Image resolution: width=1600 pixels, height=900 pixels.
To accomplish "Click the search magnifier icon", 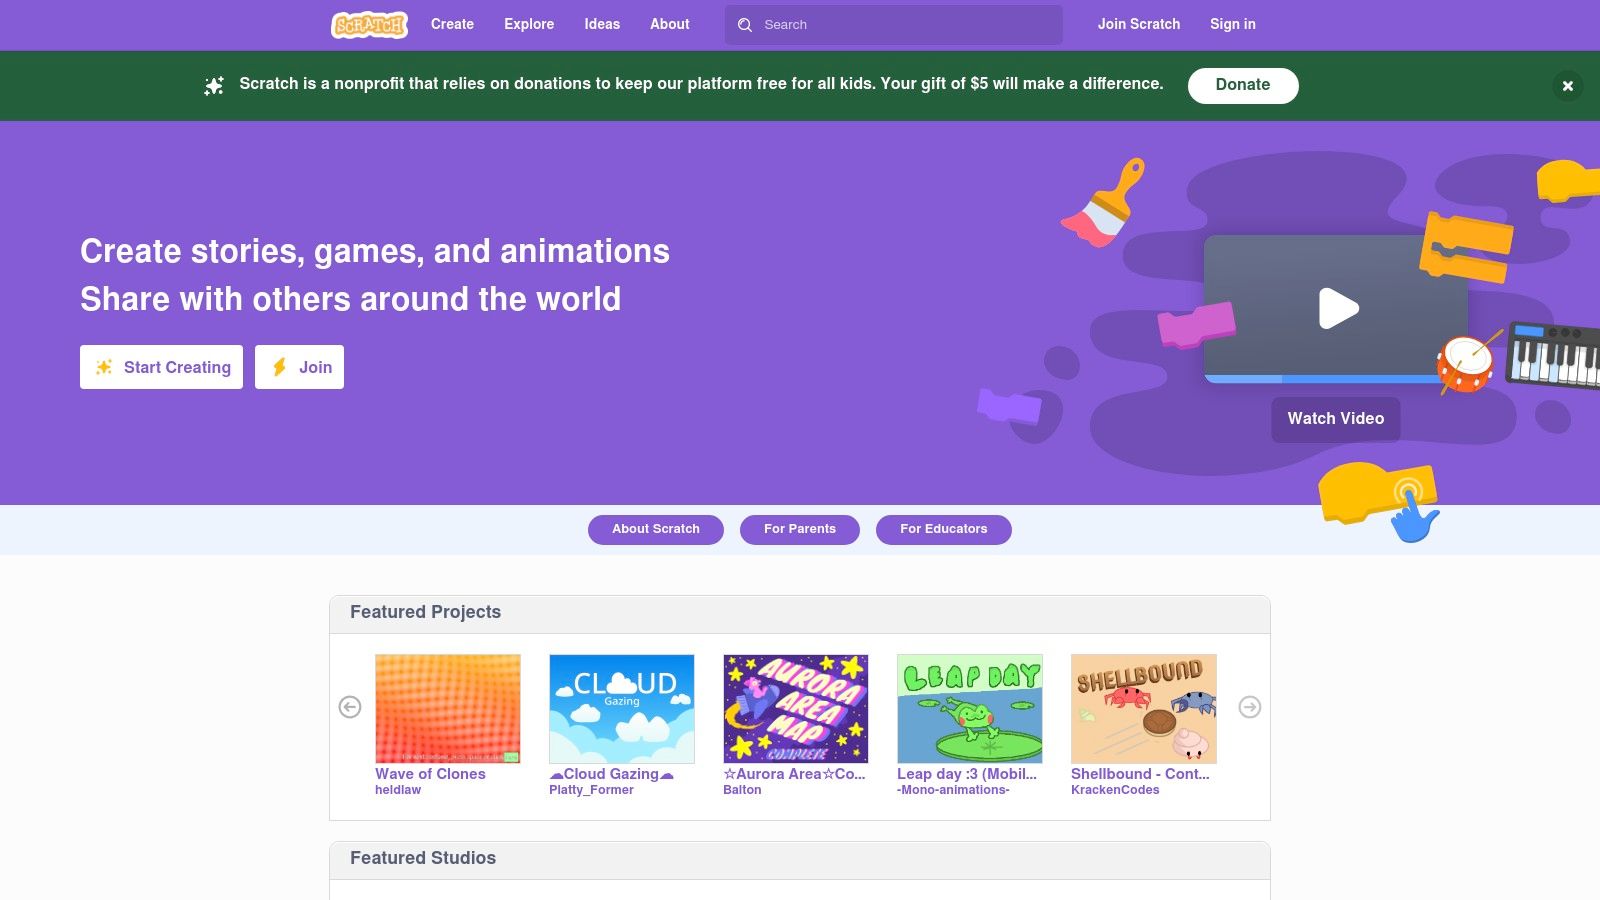I will point(745,25).
